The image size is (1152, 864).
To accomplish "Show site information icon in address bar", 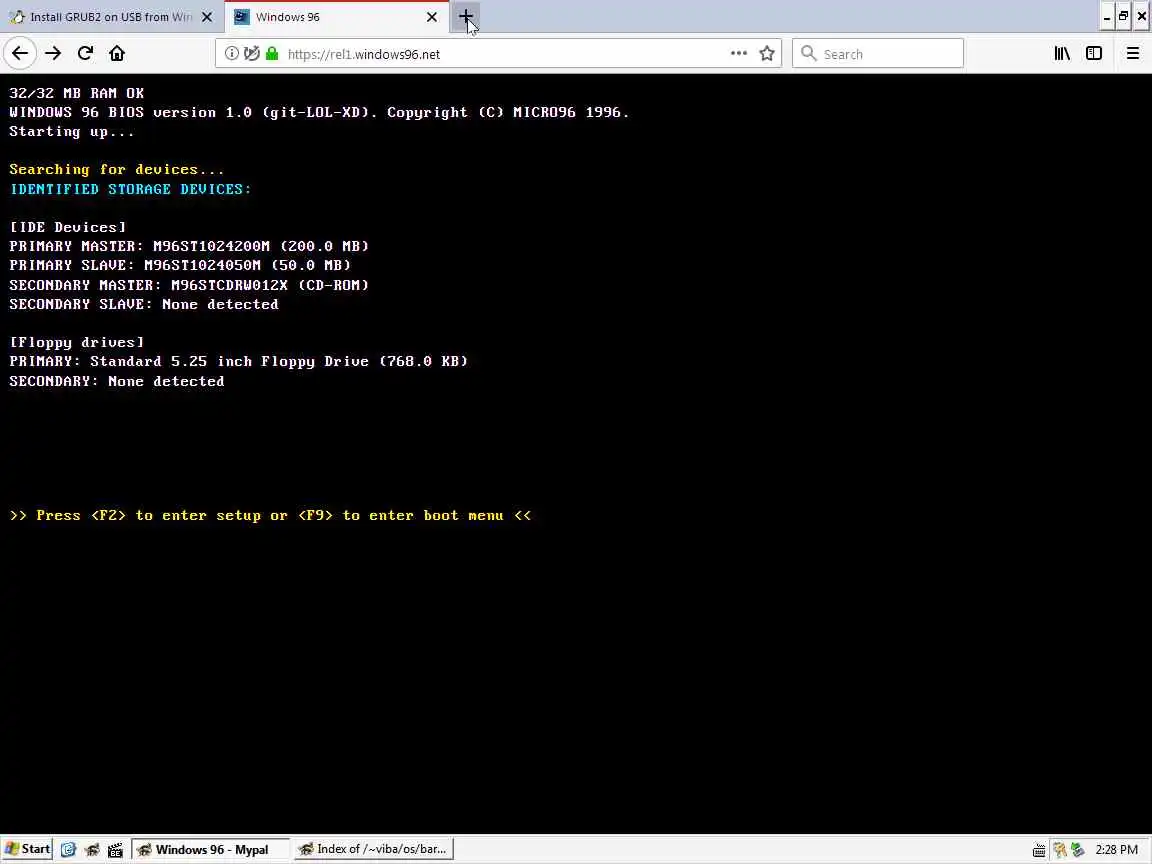I will pos(231,54).
